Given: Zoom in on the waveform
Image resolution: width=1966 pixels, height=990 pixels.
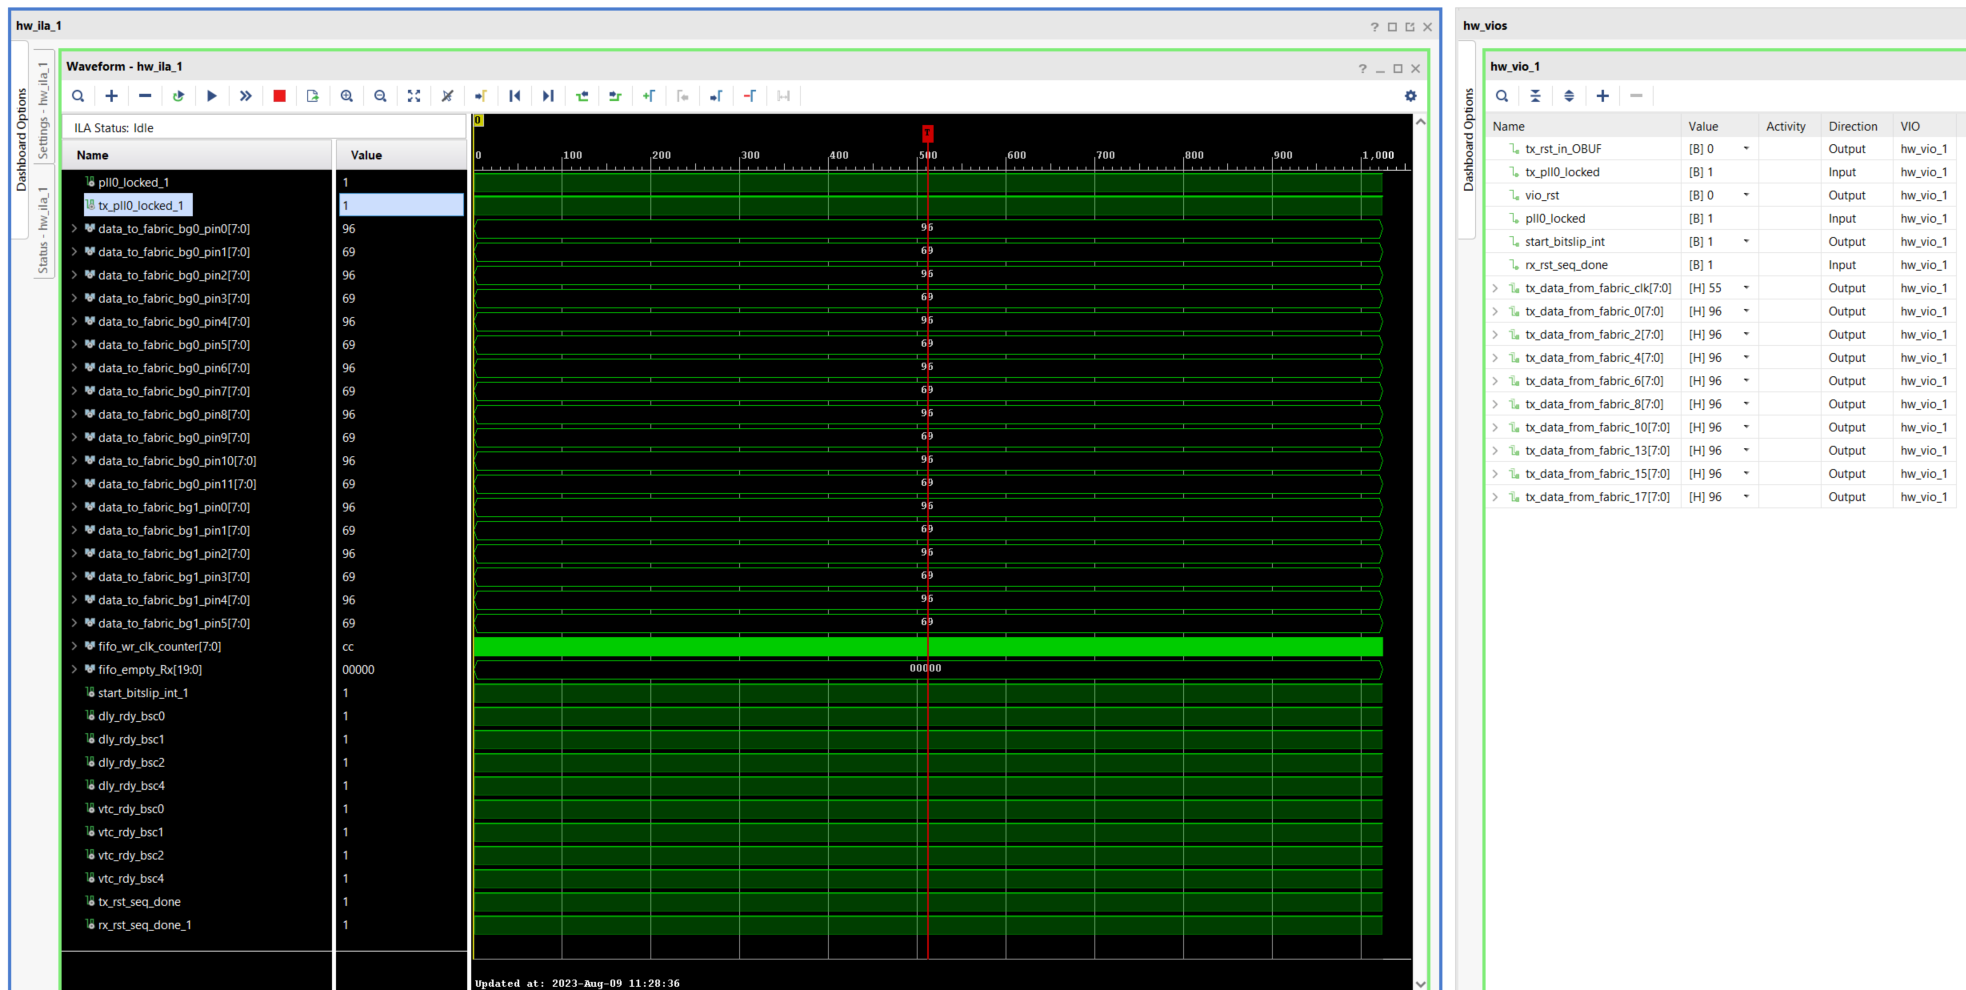Looking at the screenshot, I should (x=346, y=95).
